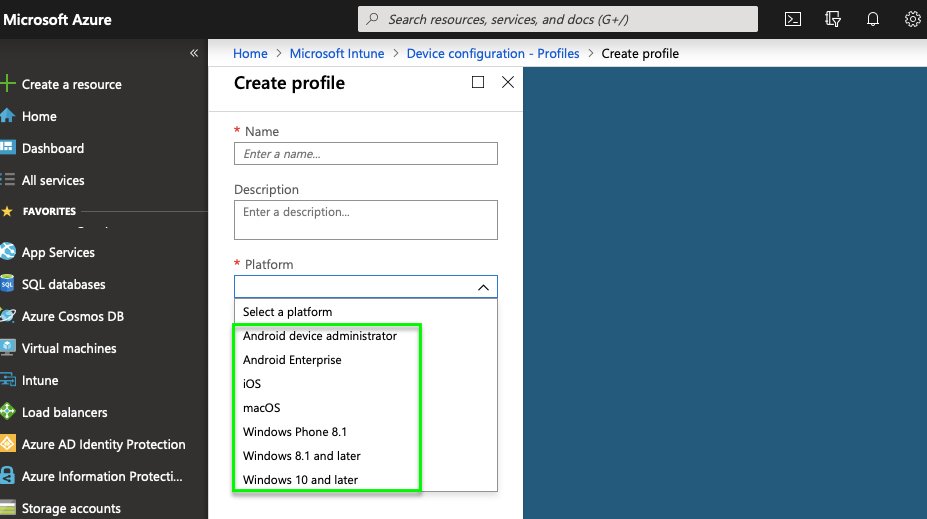
Task: Select Windows 8.1 and later platform
Action: point(365,456)
